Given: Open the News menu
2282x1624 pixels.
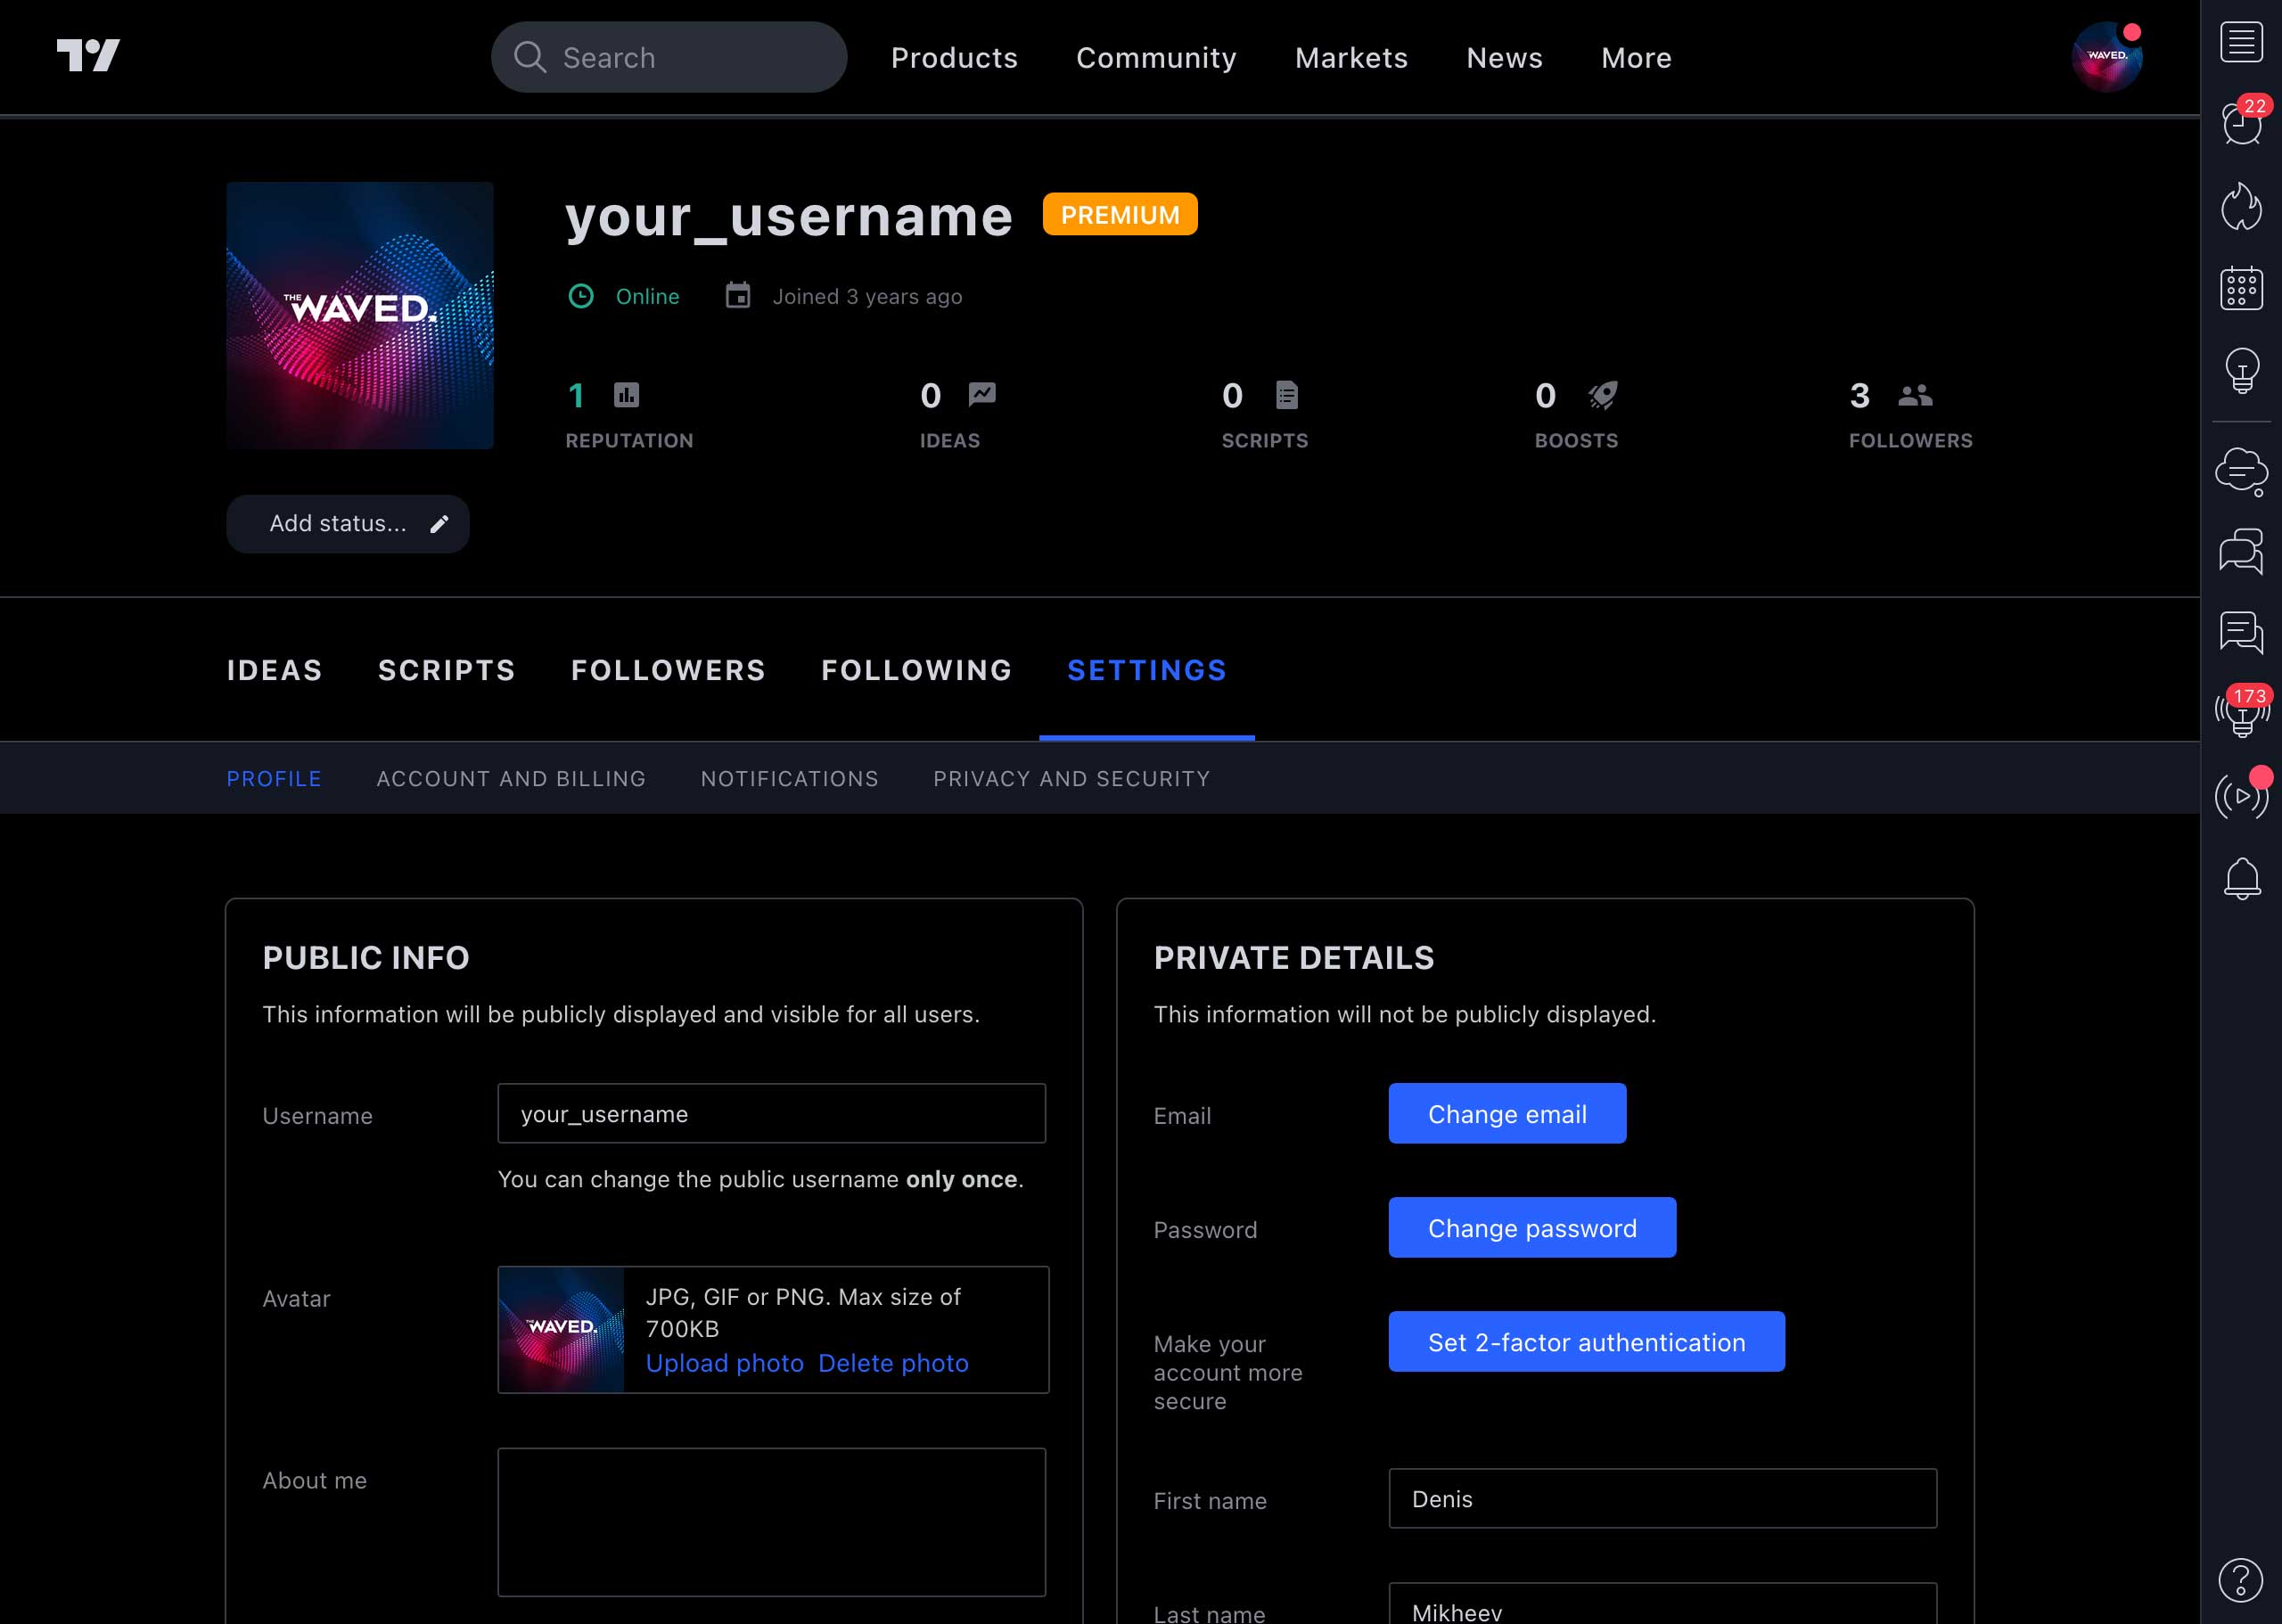Looking at the screenshot, I should [1504, 58].
